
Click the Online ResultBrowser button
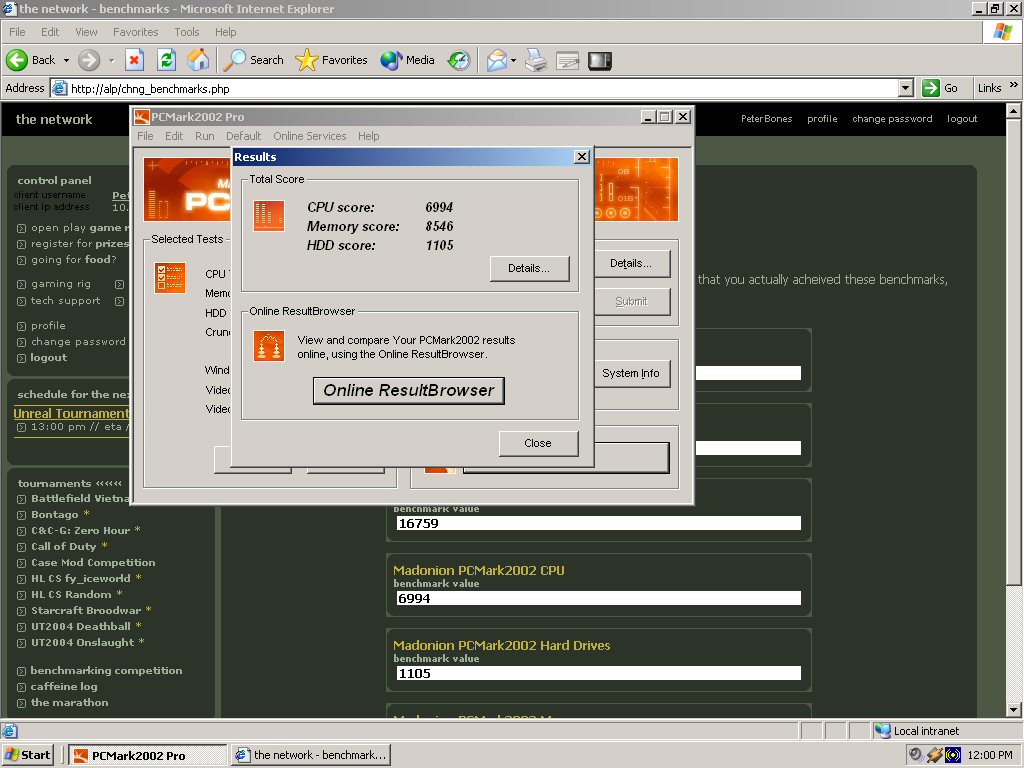[409, 391]
